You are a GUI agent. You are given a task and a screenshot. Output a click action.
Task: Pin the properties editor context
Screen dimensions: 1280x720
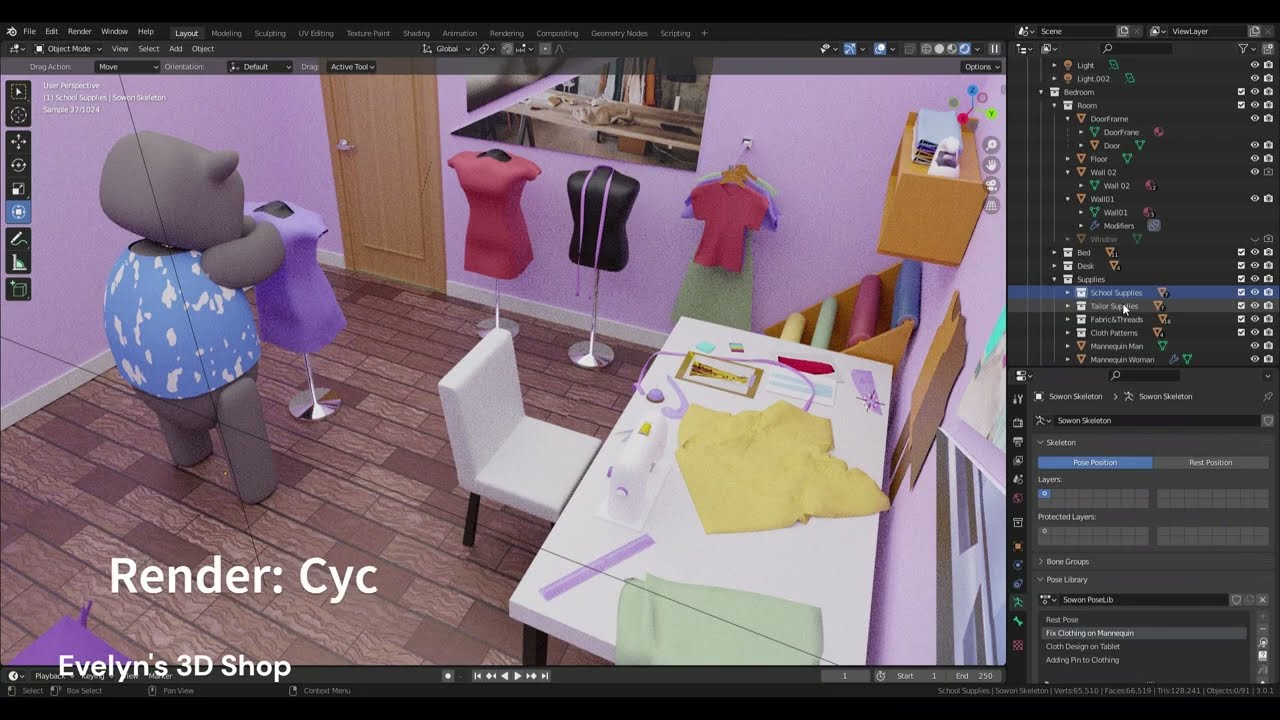tap(1268, 396)
